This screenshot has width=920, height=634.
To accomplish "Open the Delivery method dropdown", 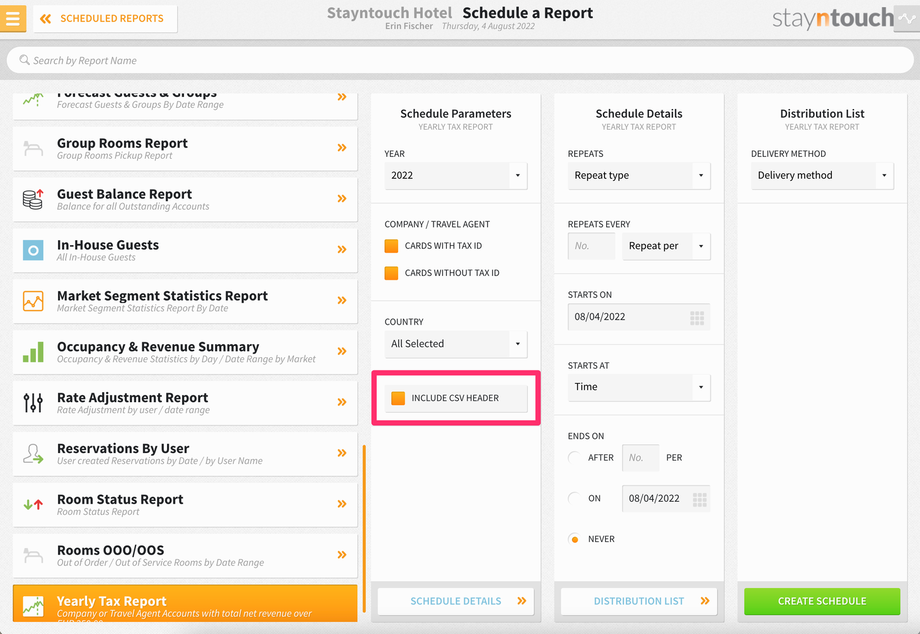I will click(x=822, y=175).
